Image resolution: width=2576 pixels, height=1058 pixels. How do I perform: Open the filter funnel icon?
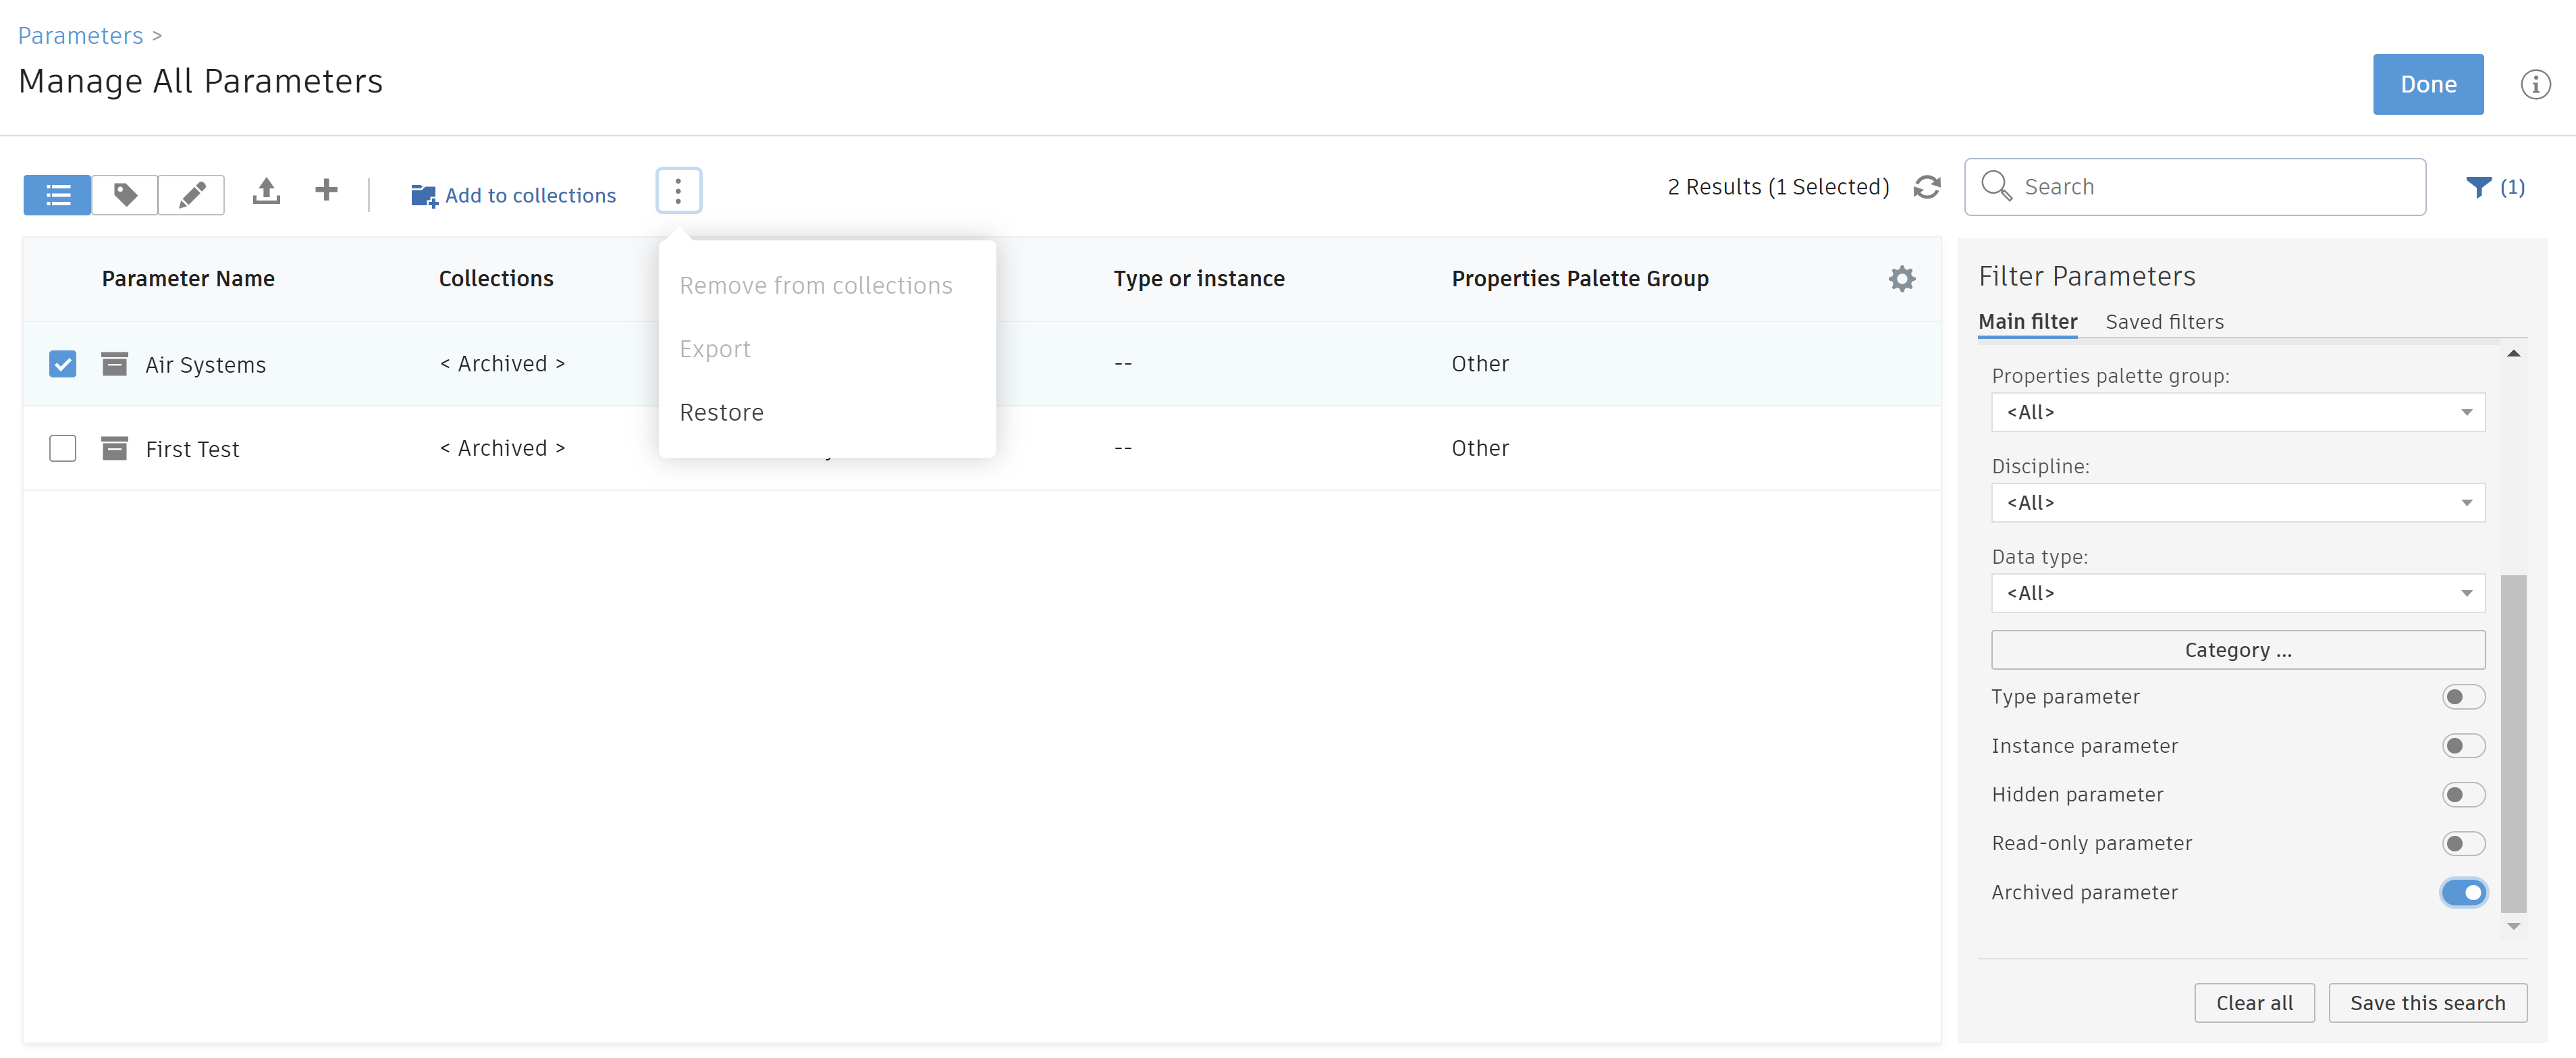point(2480,187)
